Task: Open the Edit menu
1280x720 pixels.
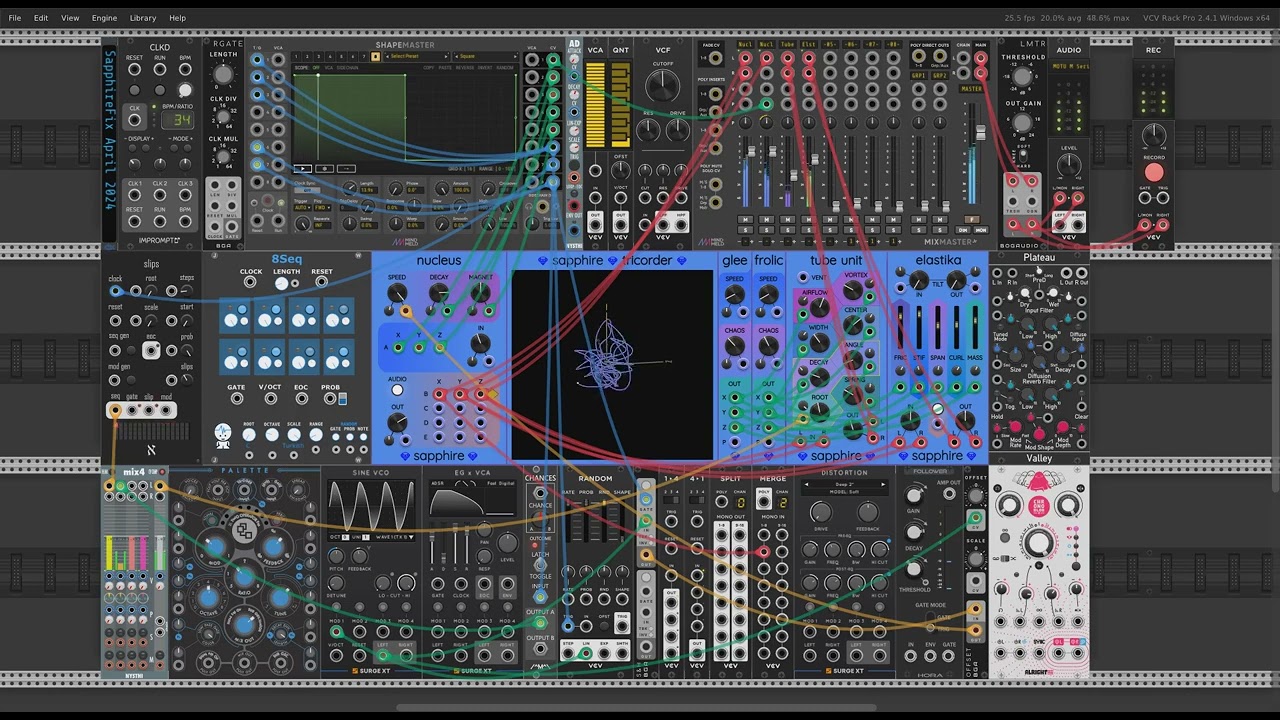Action: click(41, 18)
